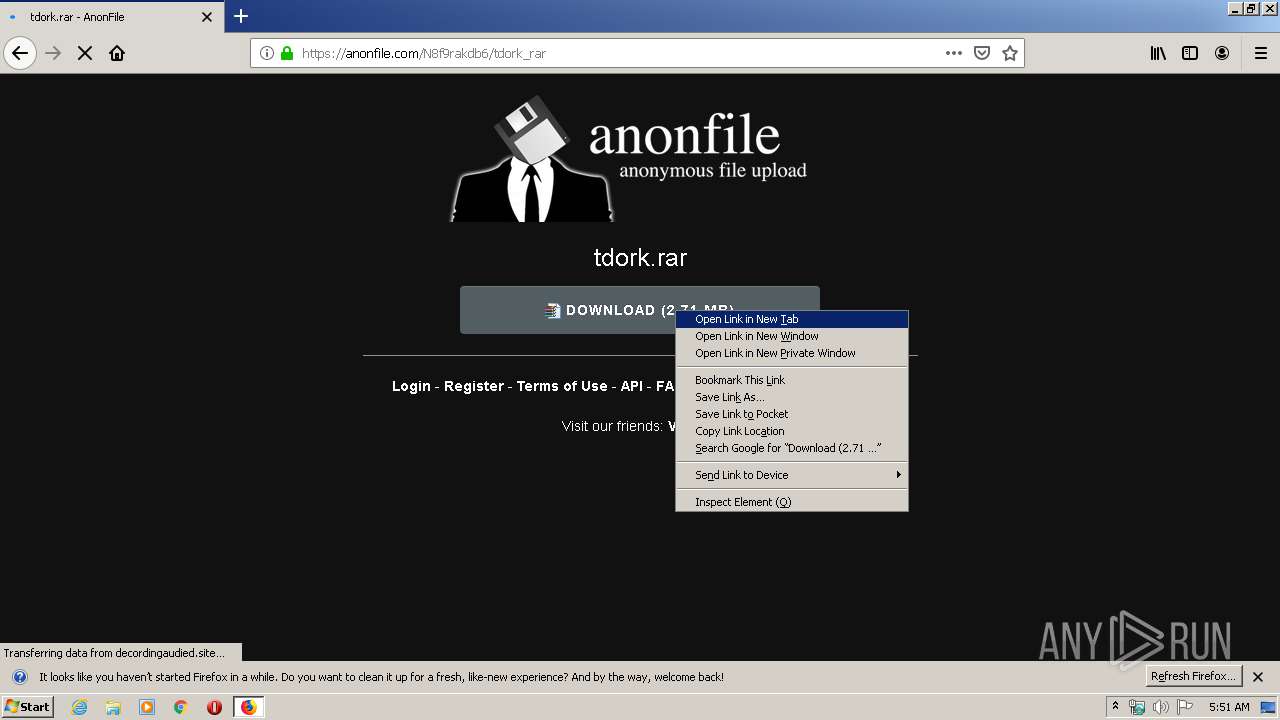Toggle the sidebar view
The width and height of the screenshot is (1280, 720).
[1190, 53]
